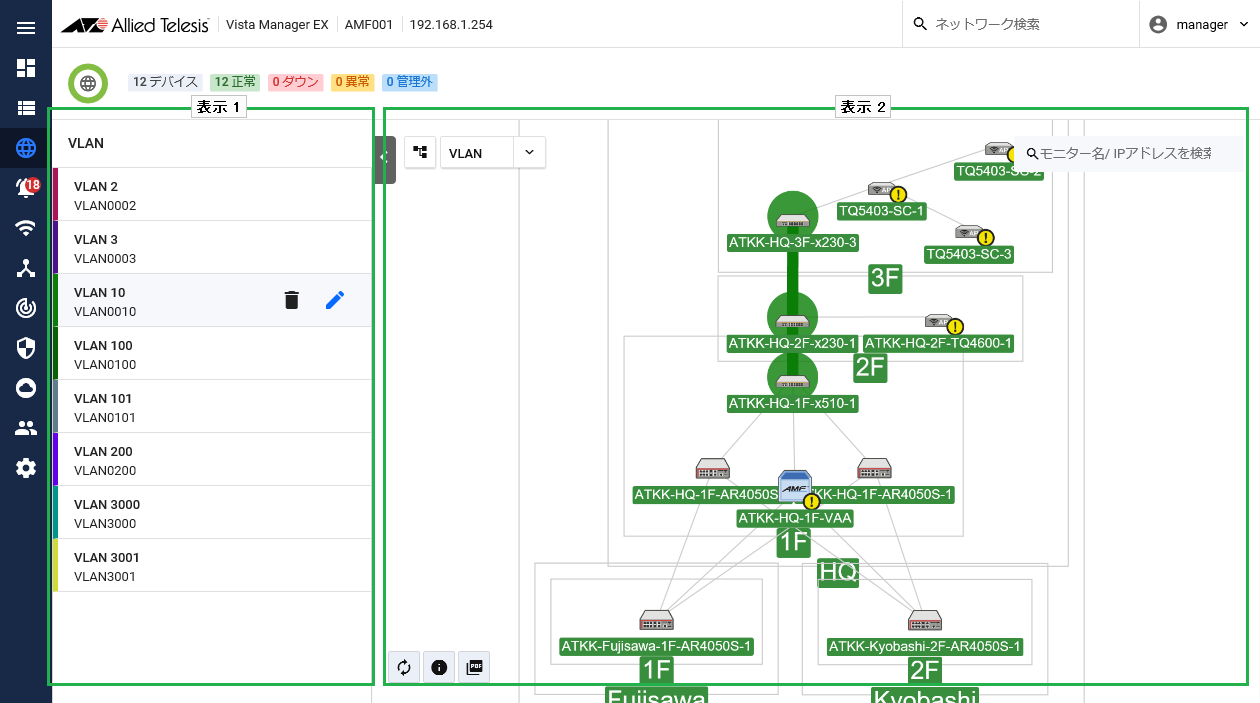The height and width of the screenshot is (703, 1260).
Task: Export the map as PDF
Action: coord(475,667)
